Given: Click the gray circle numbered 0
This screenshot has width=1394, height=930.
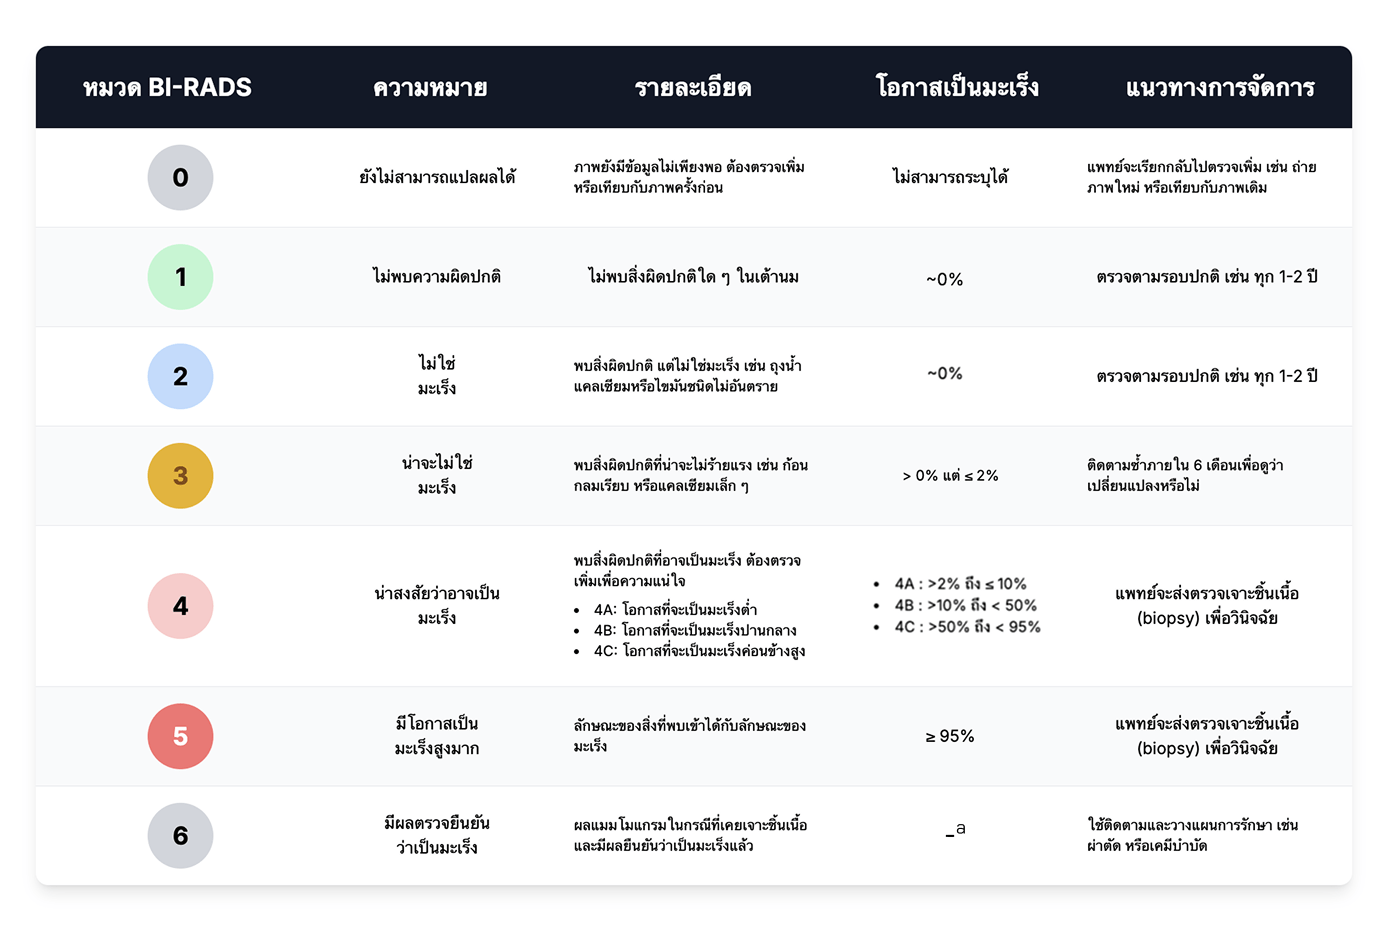Looking at the screenshot, I should [180, 177].
